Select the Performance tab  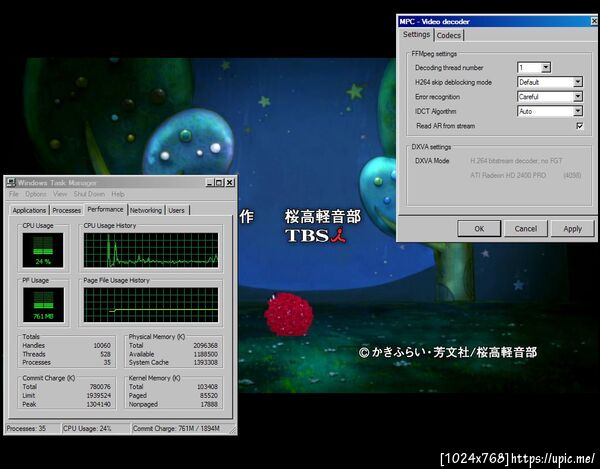105,209
